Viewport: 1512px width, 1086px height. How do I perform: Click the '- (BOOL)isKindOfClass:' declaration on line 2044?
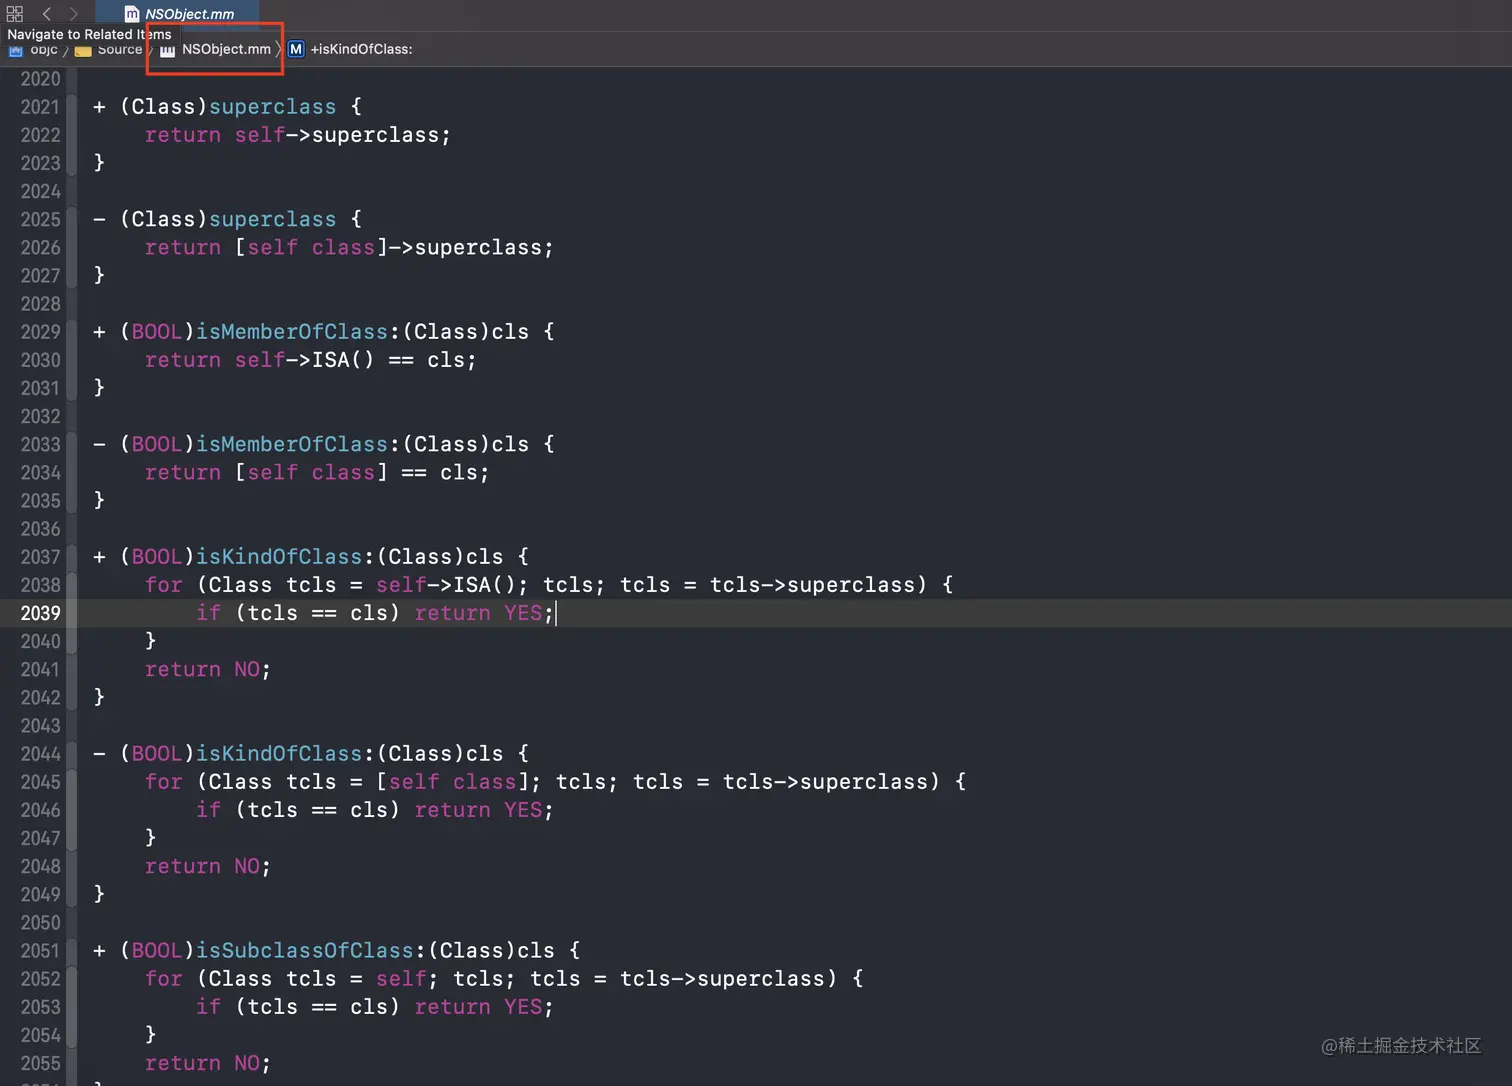tap(310, 754)
